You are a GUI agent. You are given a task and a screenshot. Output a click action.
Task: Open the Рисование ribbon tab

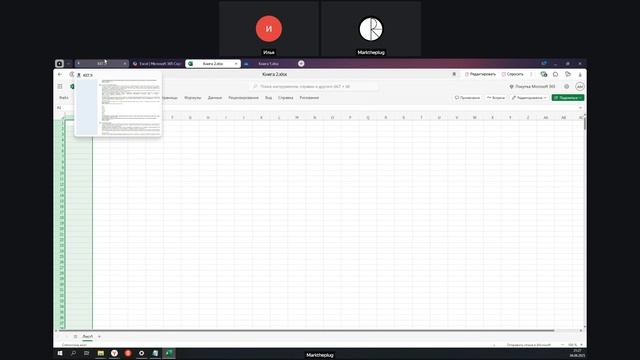pyautogui.click(x=309, y=98)
